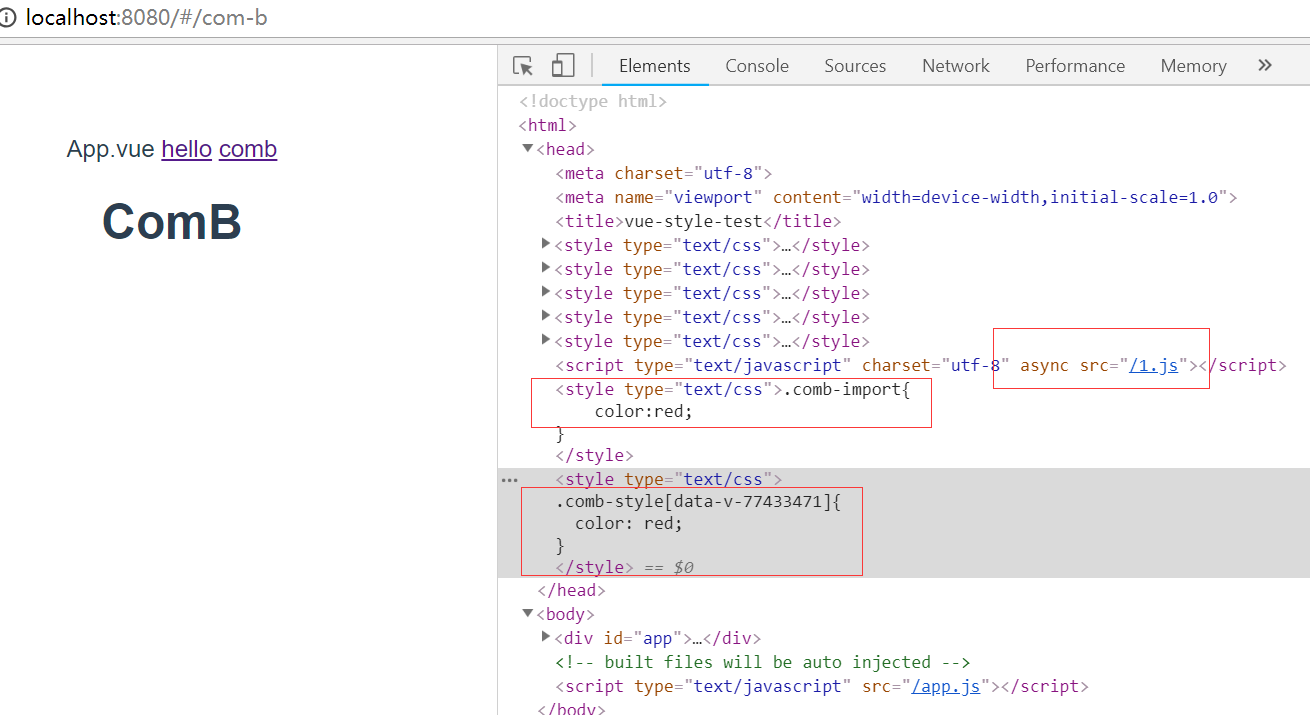Collapse the body element node
The image size is (1310, 715).
pyautogui.click(x=527, y=614)
